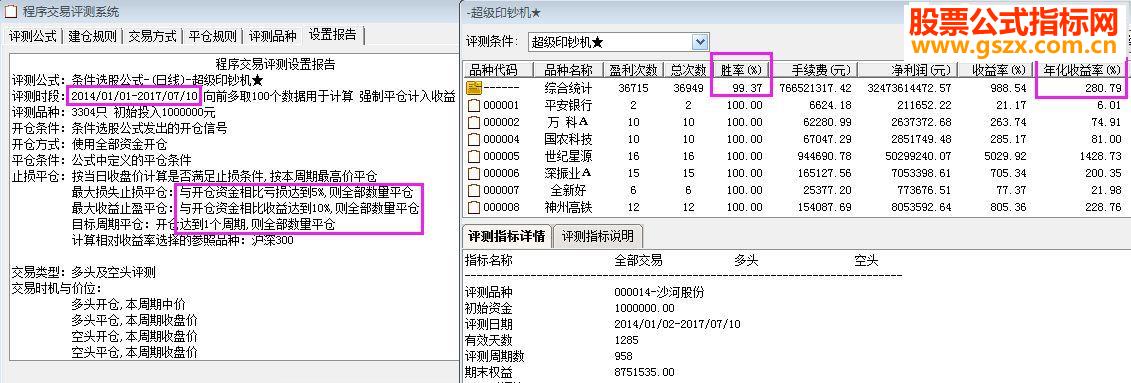Click the 有效天数 value 1285
Image resolution: width=1131 pixels, height=383 pixels.
click(626, 340)
